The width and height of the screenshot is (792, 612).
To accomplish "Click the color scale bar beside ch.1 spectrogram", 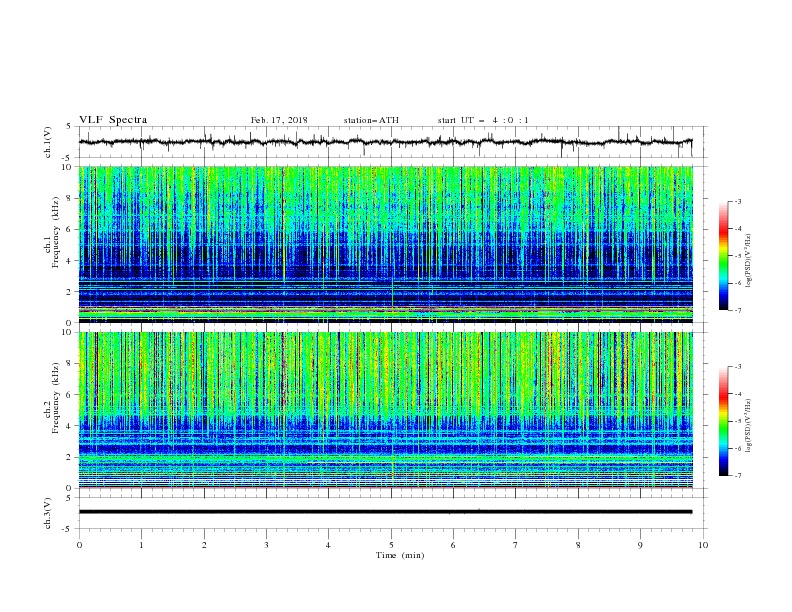I will (x=723, y=256).
